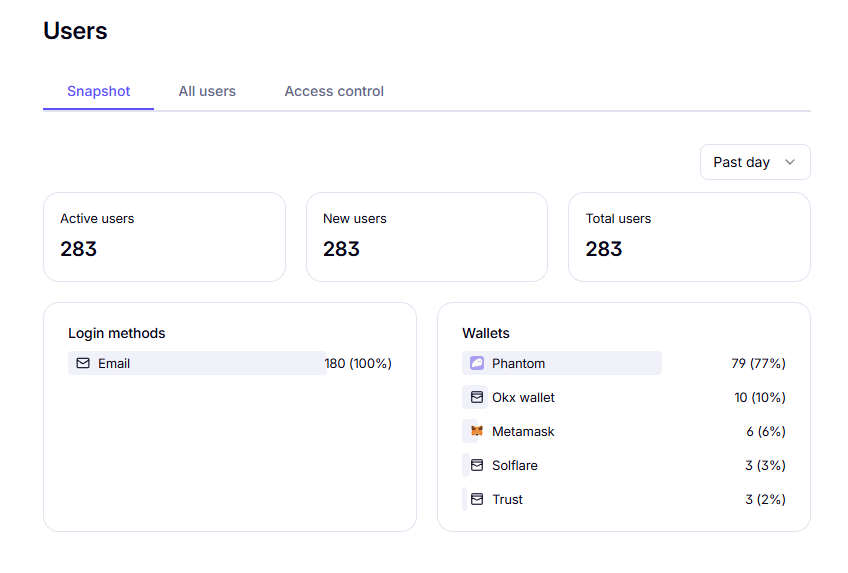Click the Phantom wallet row label
Image resolution: width=848 pixels, height=573 pixels.
click(x=518, y=363)
